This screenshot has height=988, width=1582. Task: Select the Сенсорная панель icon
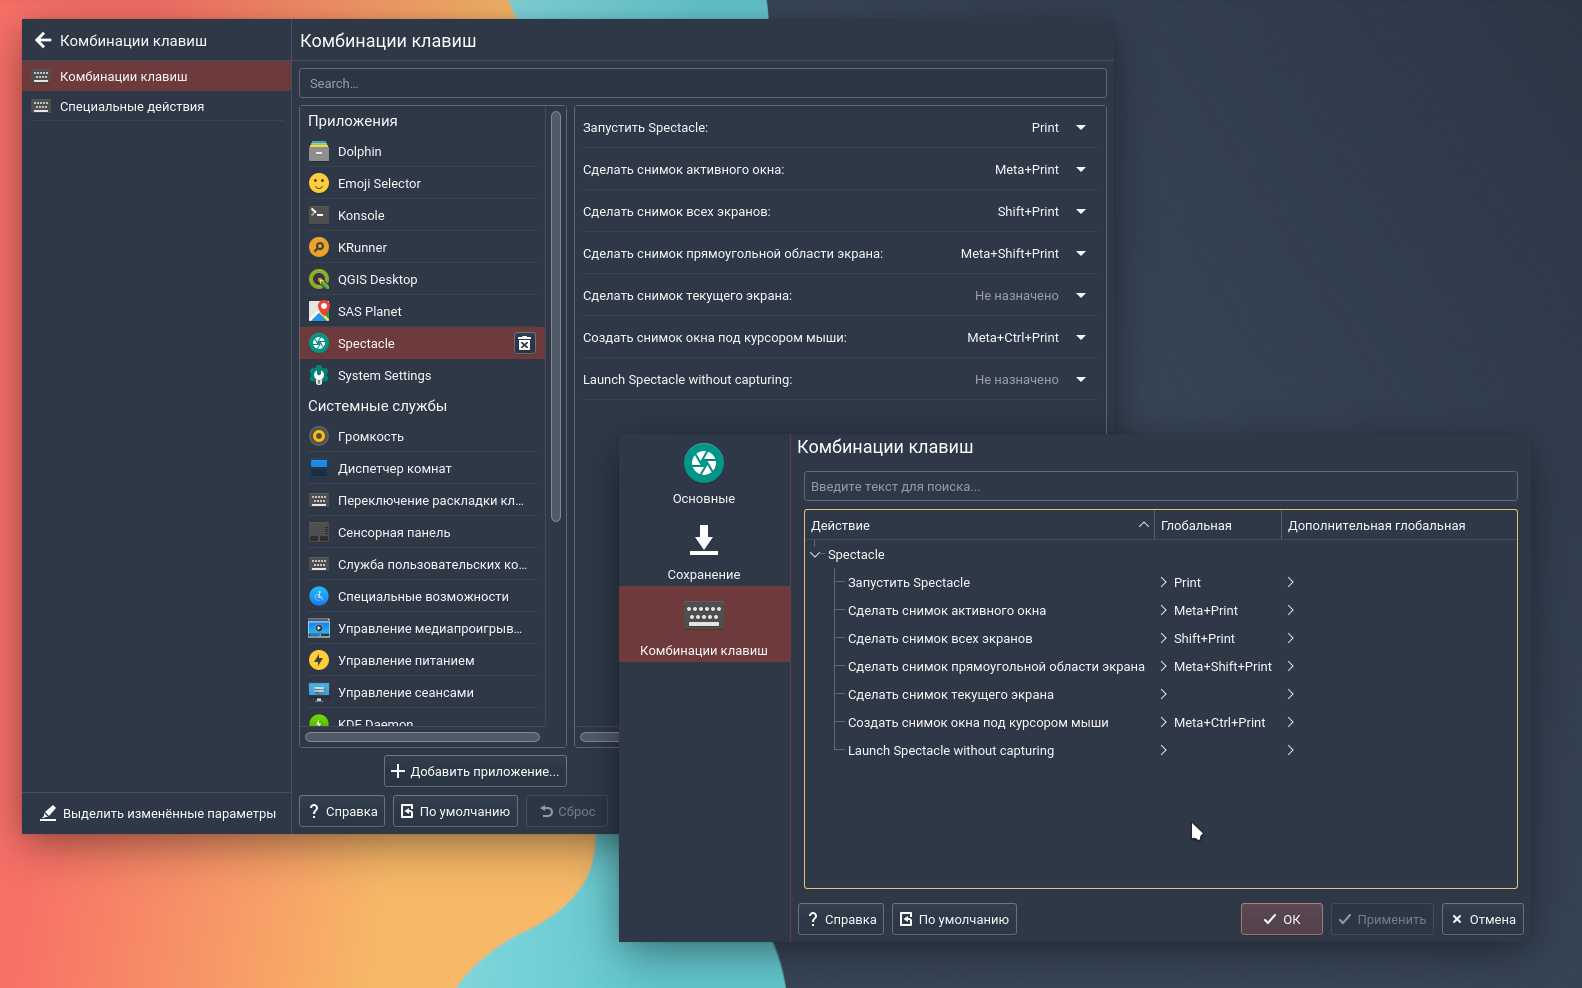(x=319, y=532)
